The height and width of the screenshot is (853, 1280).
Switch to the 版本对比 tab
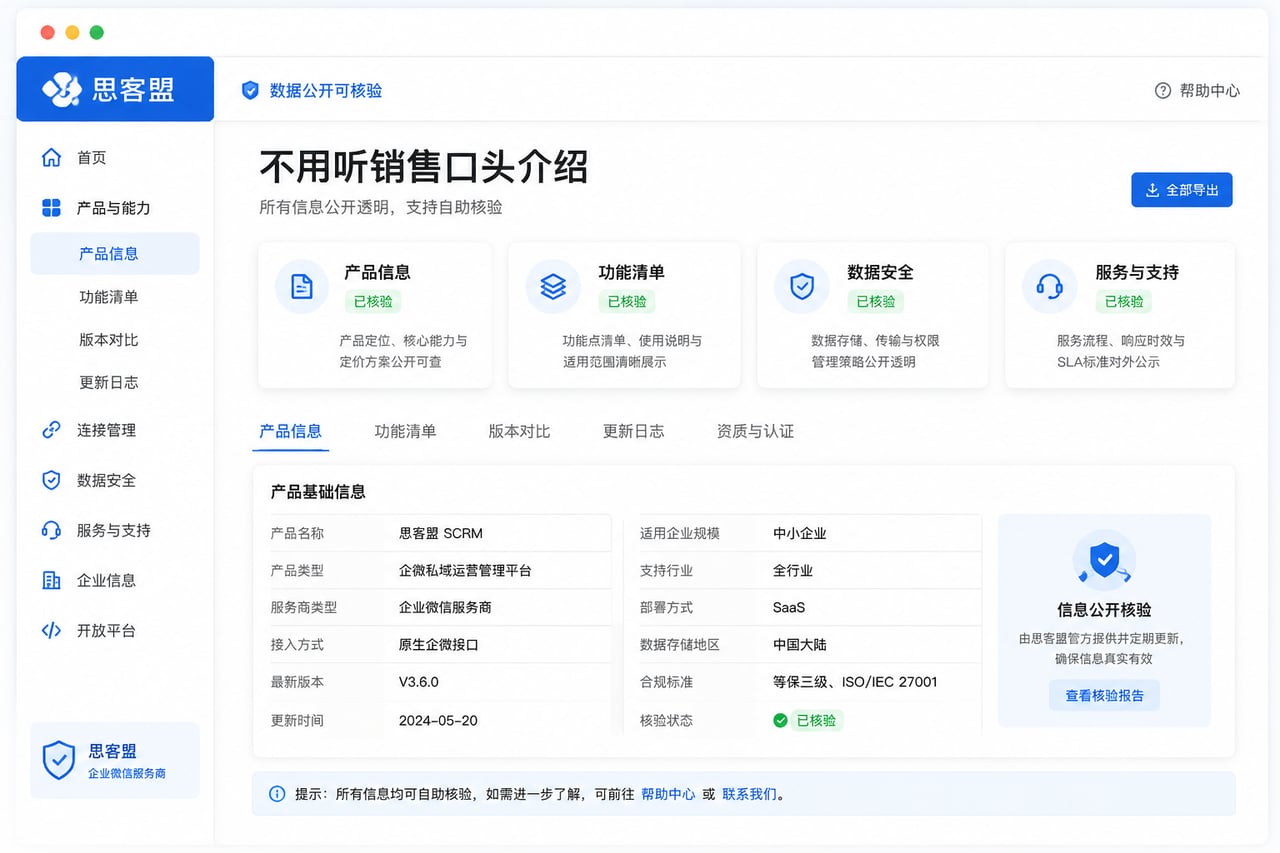519,431
